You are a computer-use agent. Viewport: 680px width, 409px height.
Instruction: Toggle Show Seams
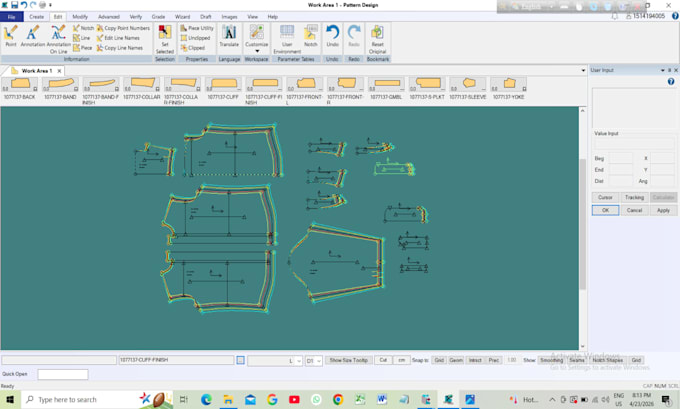pyautogui.click(x=576, y=360)
